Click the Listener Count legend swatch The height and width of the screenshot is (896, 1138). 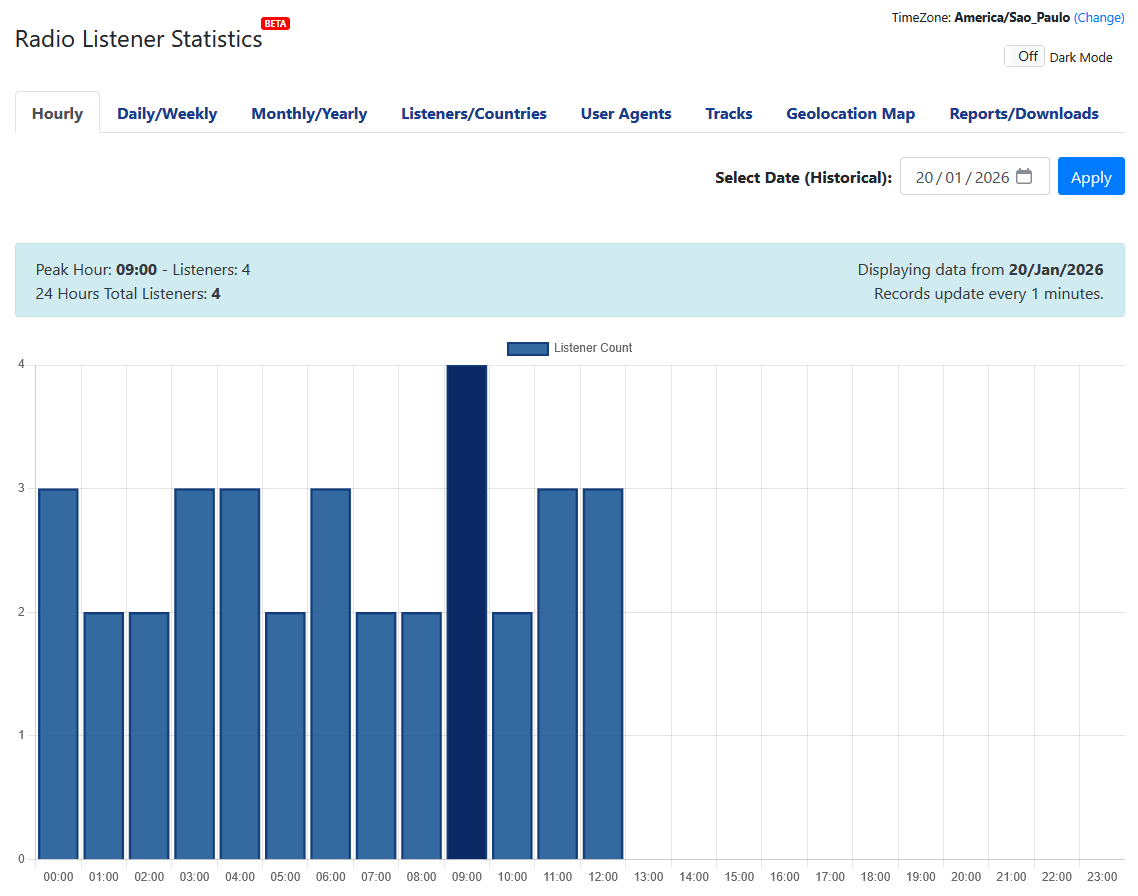coord(527,348)
